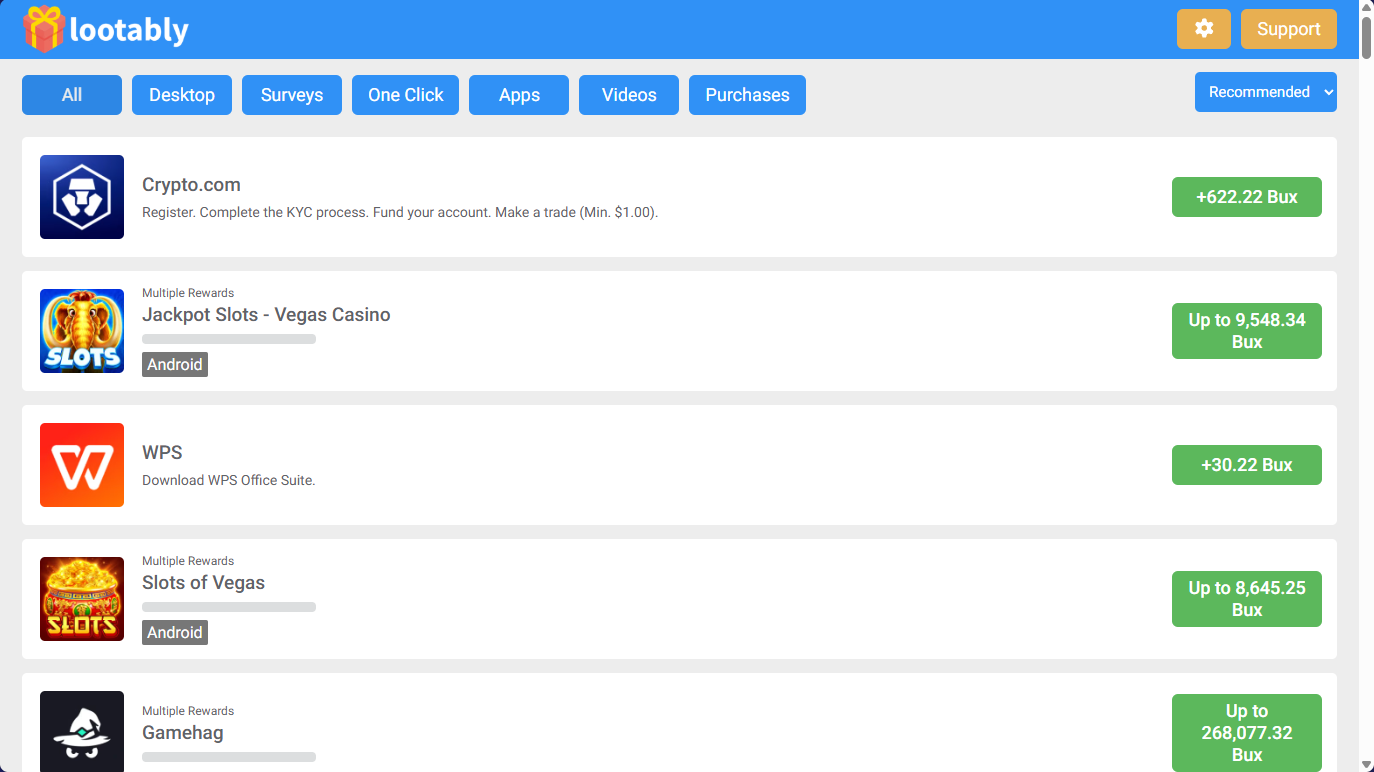Click the Up to 8,645.25 Bux button
The width and height of the screenshot is (1374, 772).
click(1247, 599)
